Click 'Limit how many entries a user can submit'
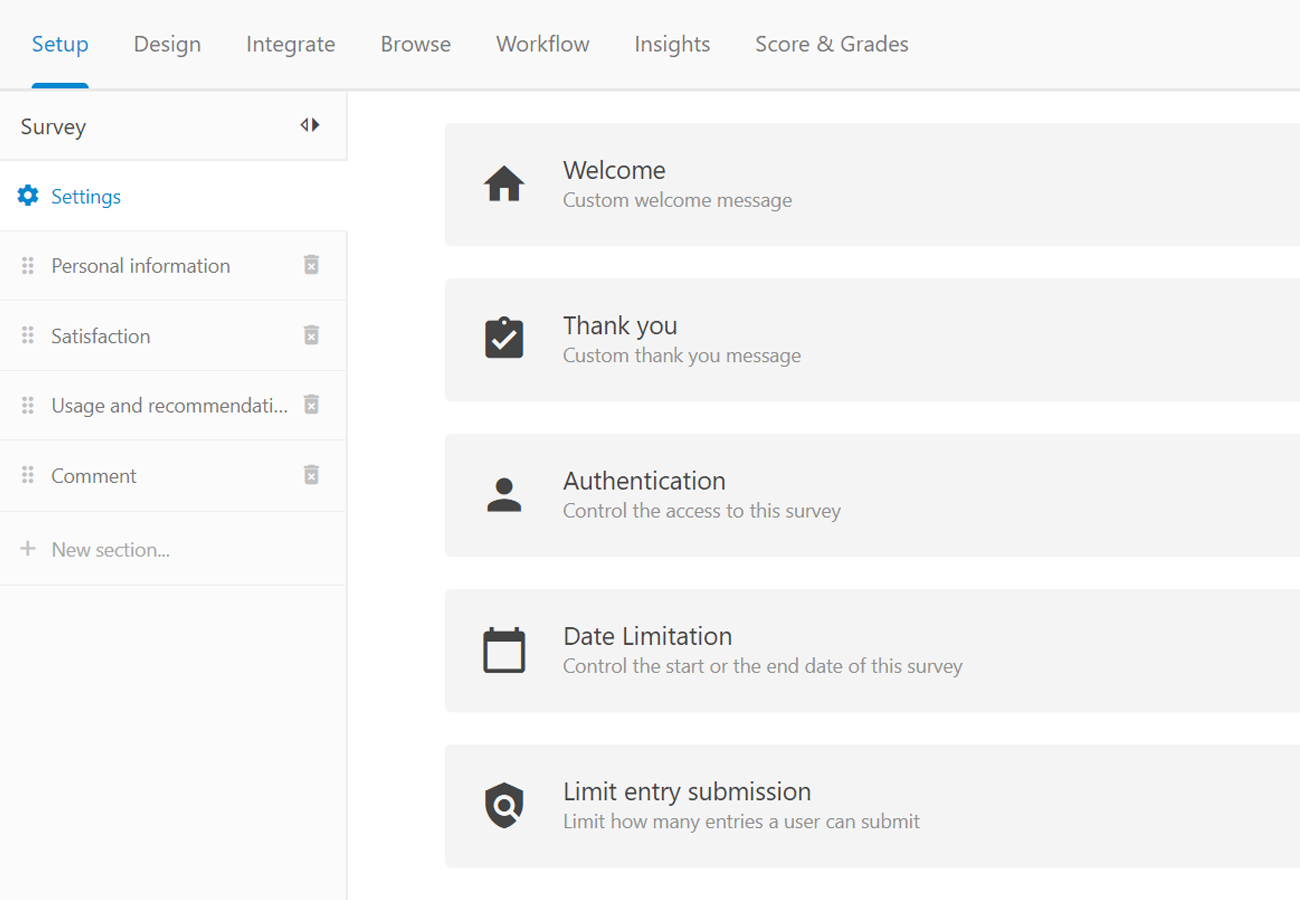 point(741,822)
